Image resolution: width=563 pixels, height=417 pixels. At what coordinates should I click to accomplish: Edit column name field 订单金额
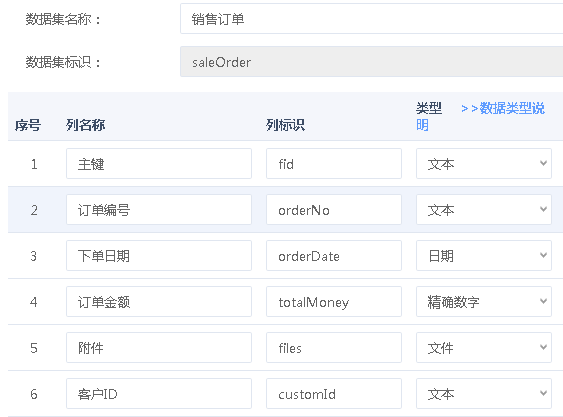click(159, 302)
